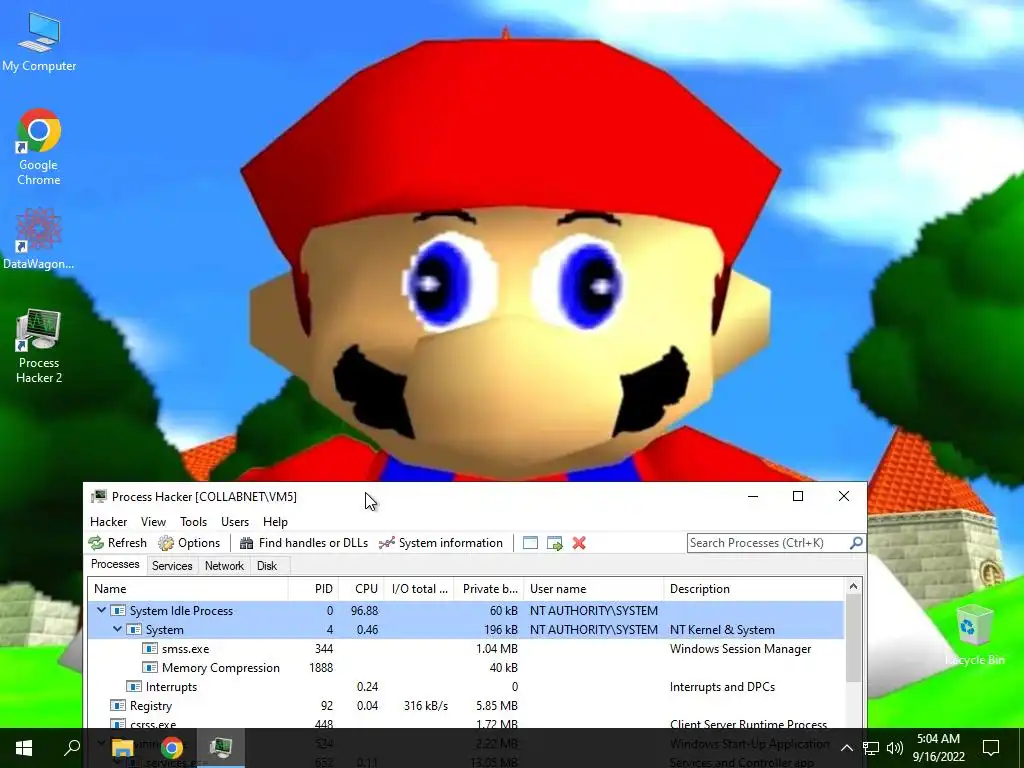Select the Registry process row
Viewport: 1024px width, 768px height.
[x=466, y=705]
